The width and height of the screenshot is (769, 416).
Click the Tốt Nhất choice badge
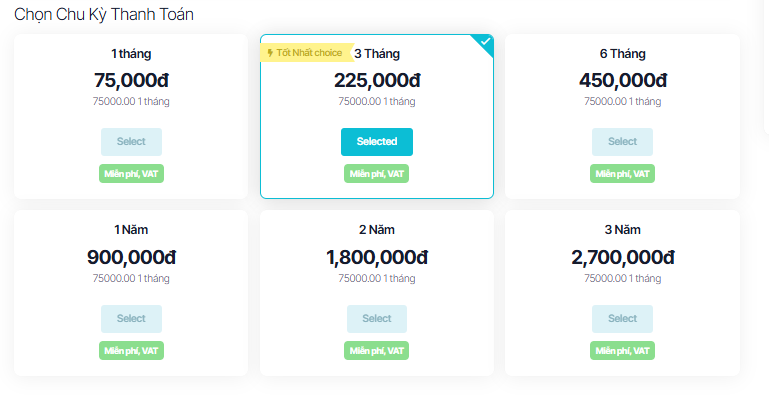click(305, 52)
